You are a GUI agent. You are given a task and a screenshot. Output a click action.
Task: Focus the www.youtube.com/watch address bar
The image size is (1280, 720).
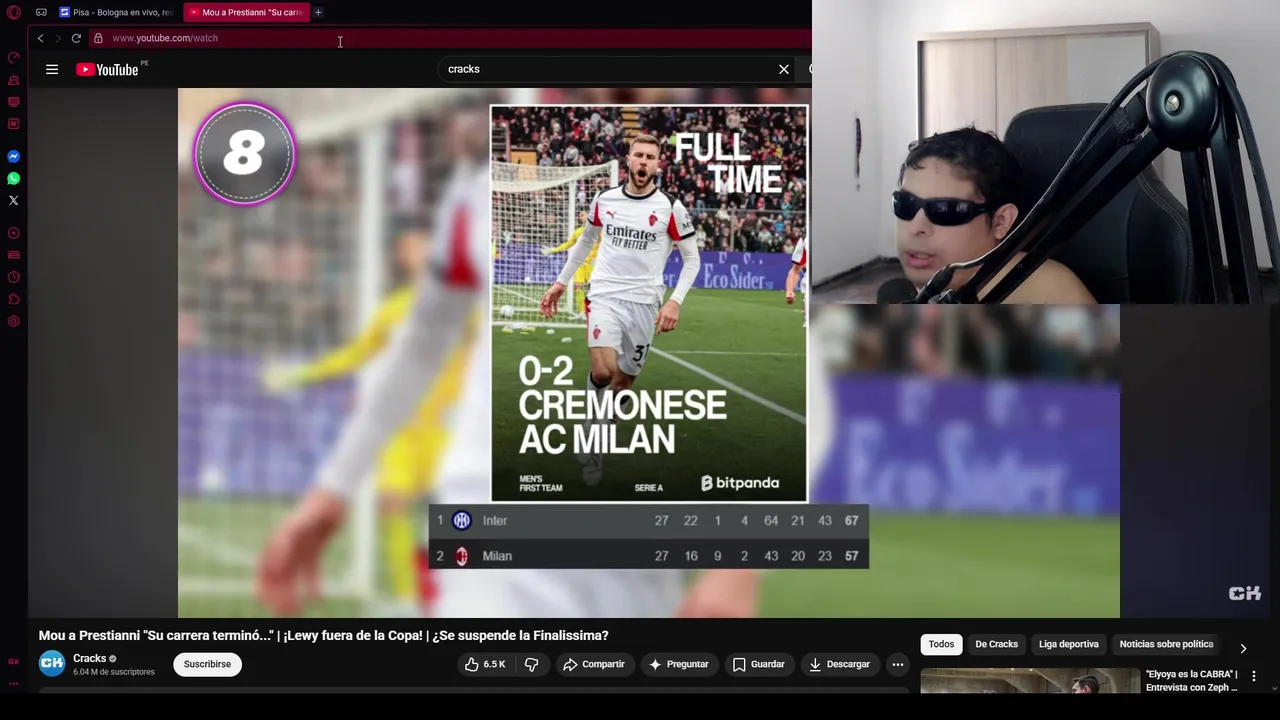(x=450, y=38)
